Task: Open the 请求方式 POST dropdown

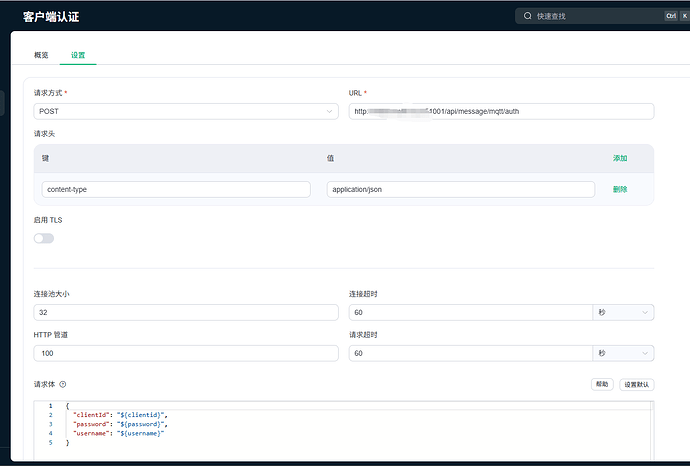Action: pos(186,112)
